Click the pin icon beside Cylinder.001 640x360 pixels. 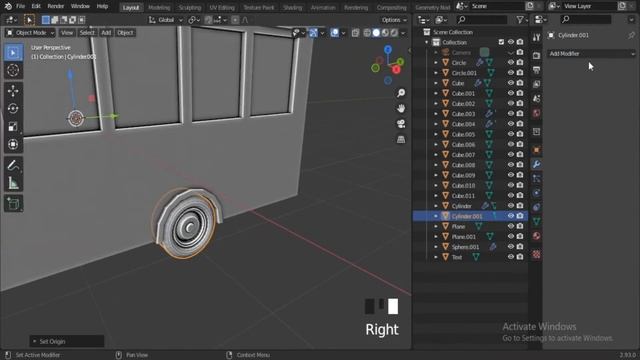click(x=631, y=36)
